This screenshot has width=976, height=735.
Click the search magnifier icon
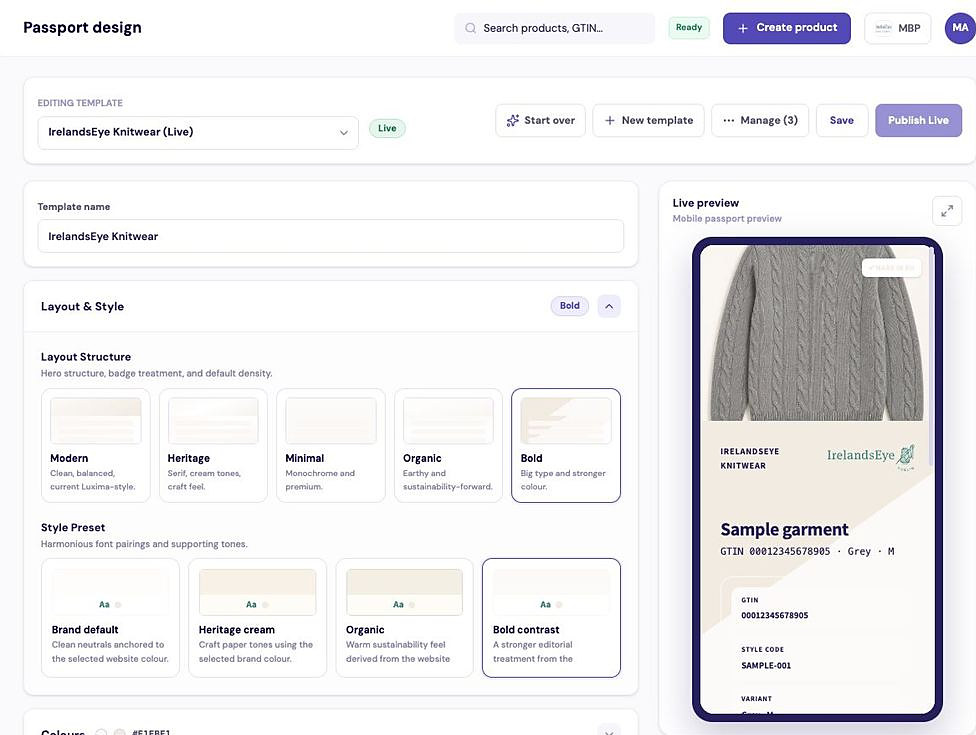pos(471,28)
